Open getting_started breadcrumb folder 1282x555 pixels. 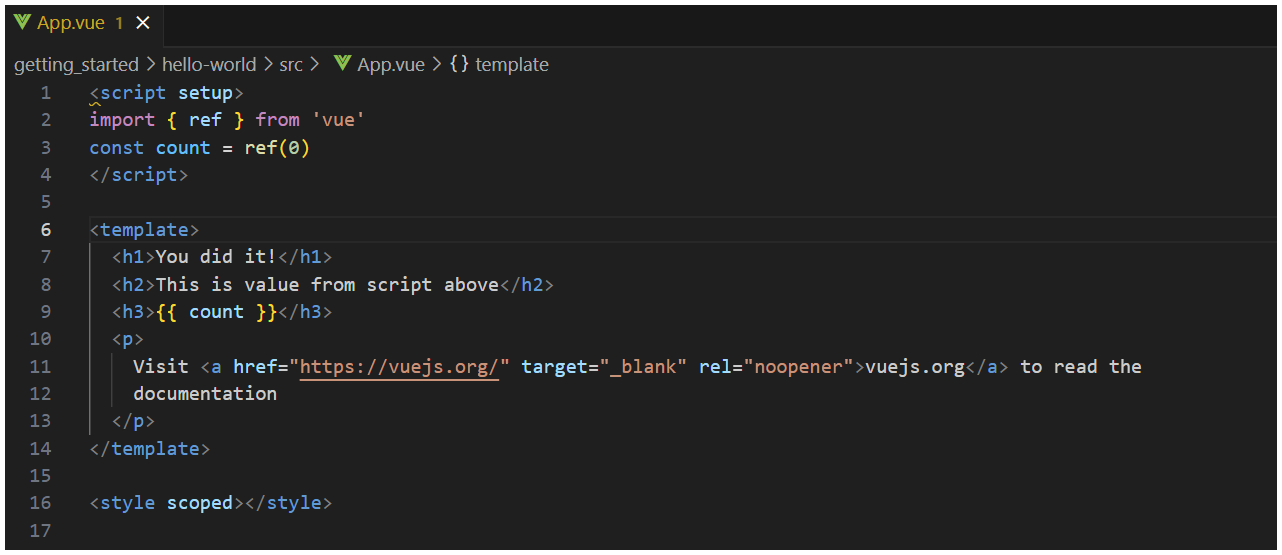[76, 65]
